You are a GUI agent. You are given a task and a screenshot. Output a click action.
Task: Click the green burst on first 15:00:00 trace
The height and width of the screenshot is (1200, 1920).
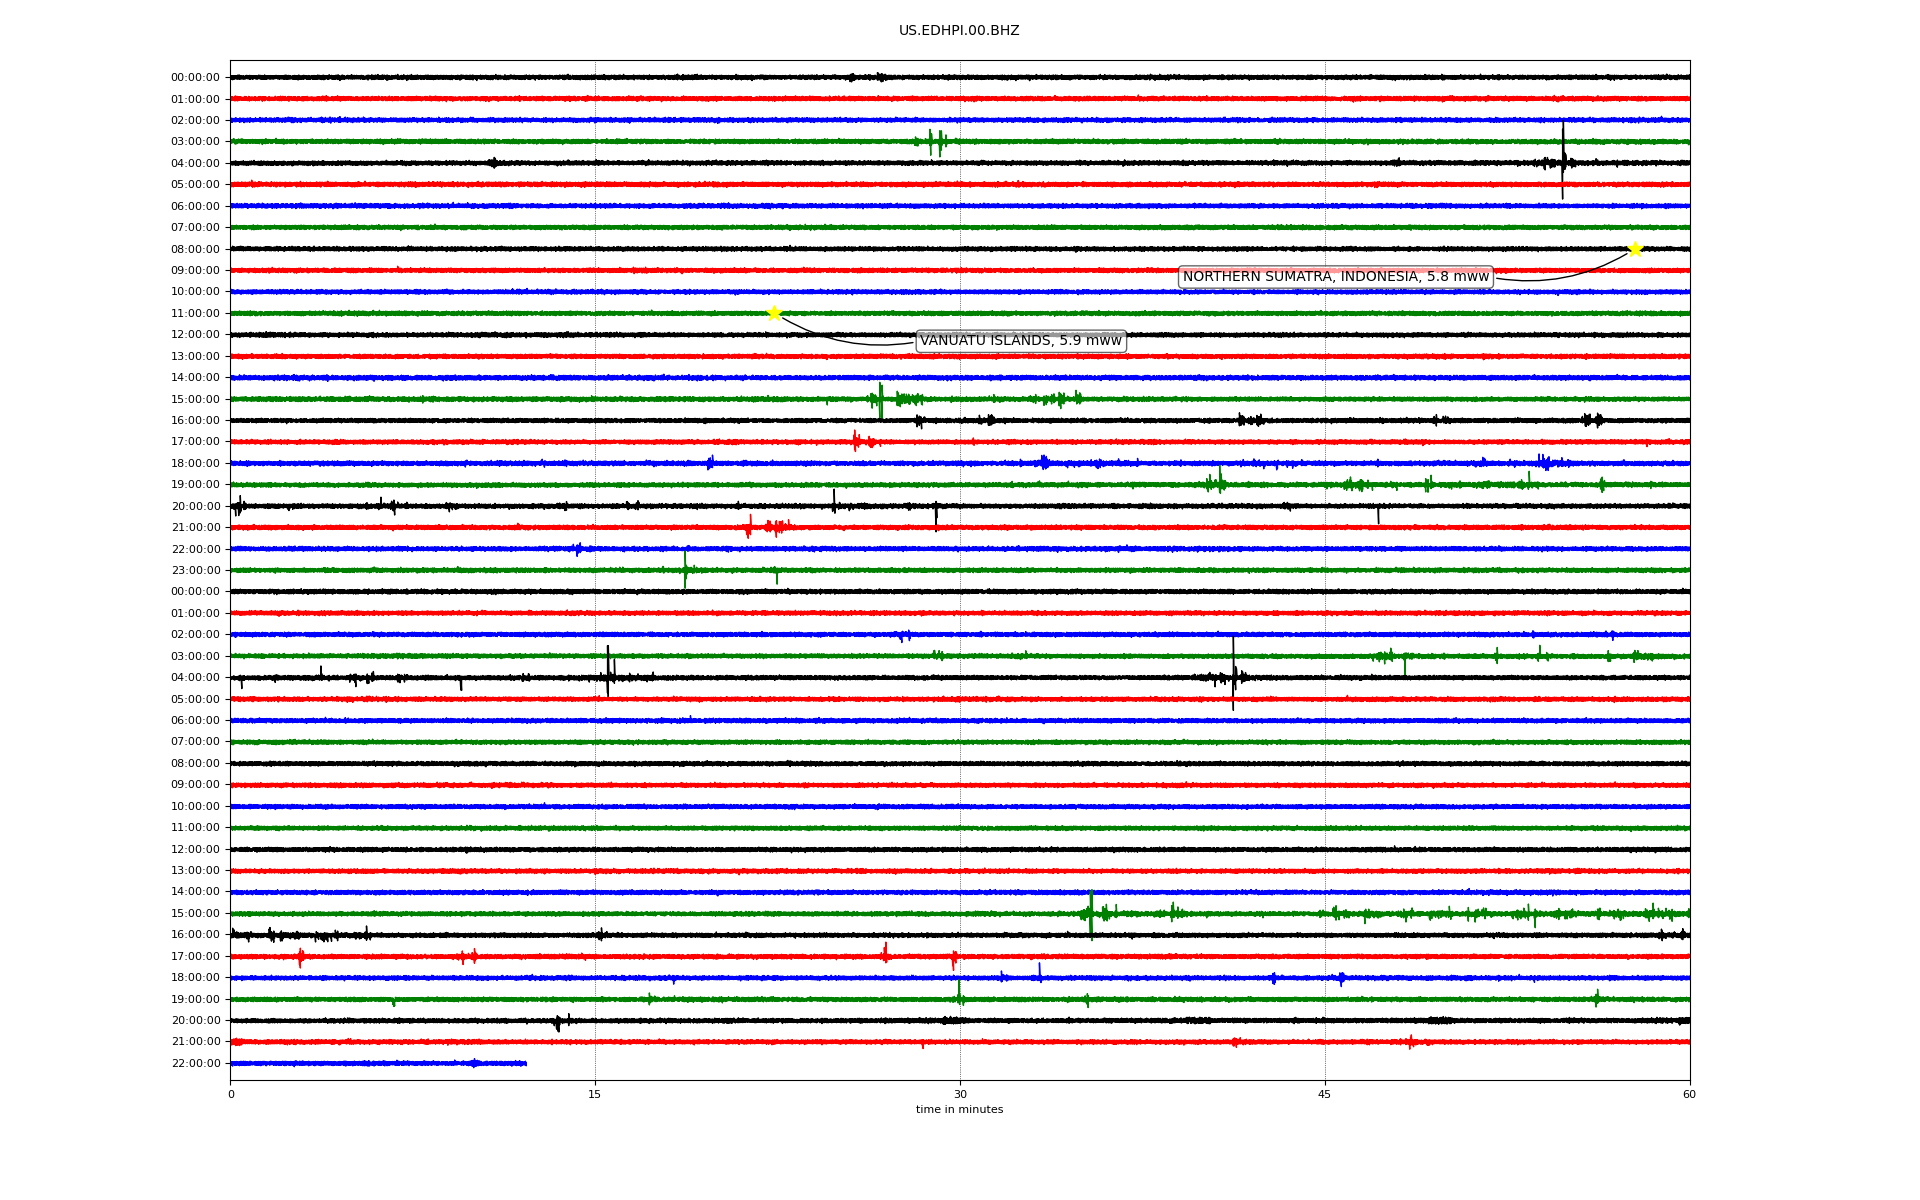(880, 399)
